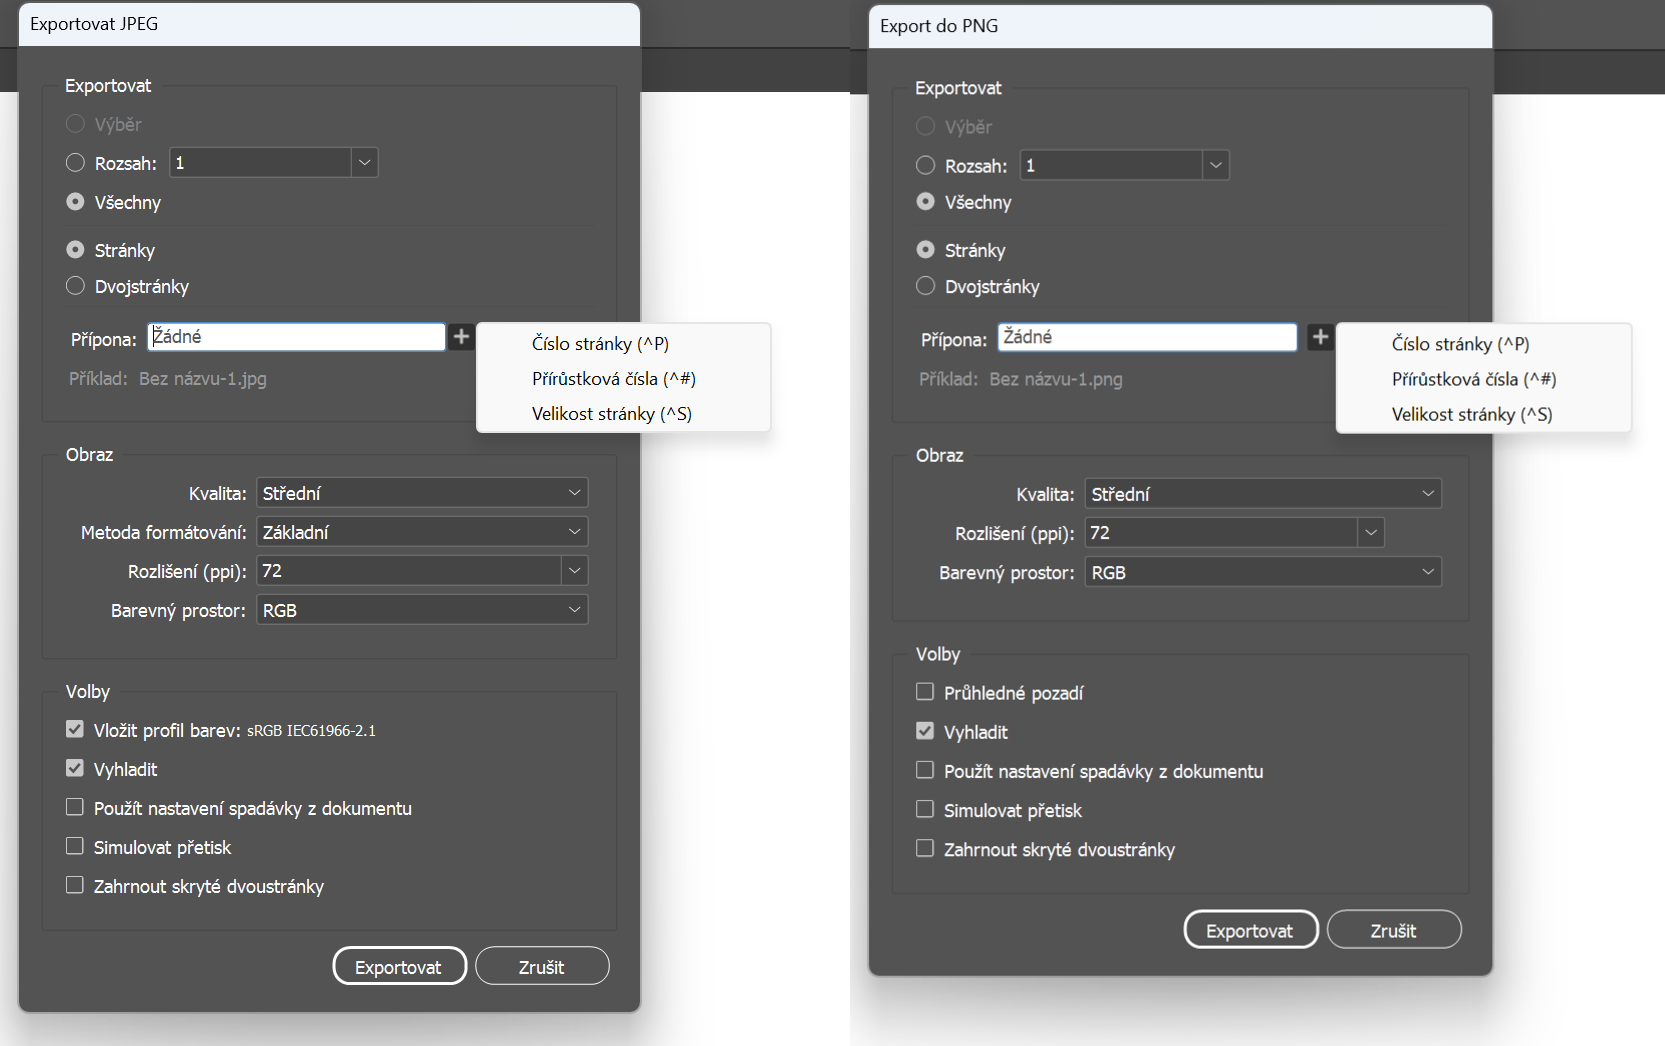Click Zrušit button in the PNG dialog
This screenshot has width=1665, height=1046.
(x=1394, y=930)
